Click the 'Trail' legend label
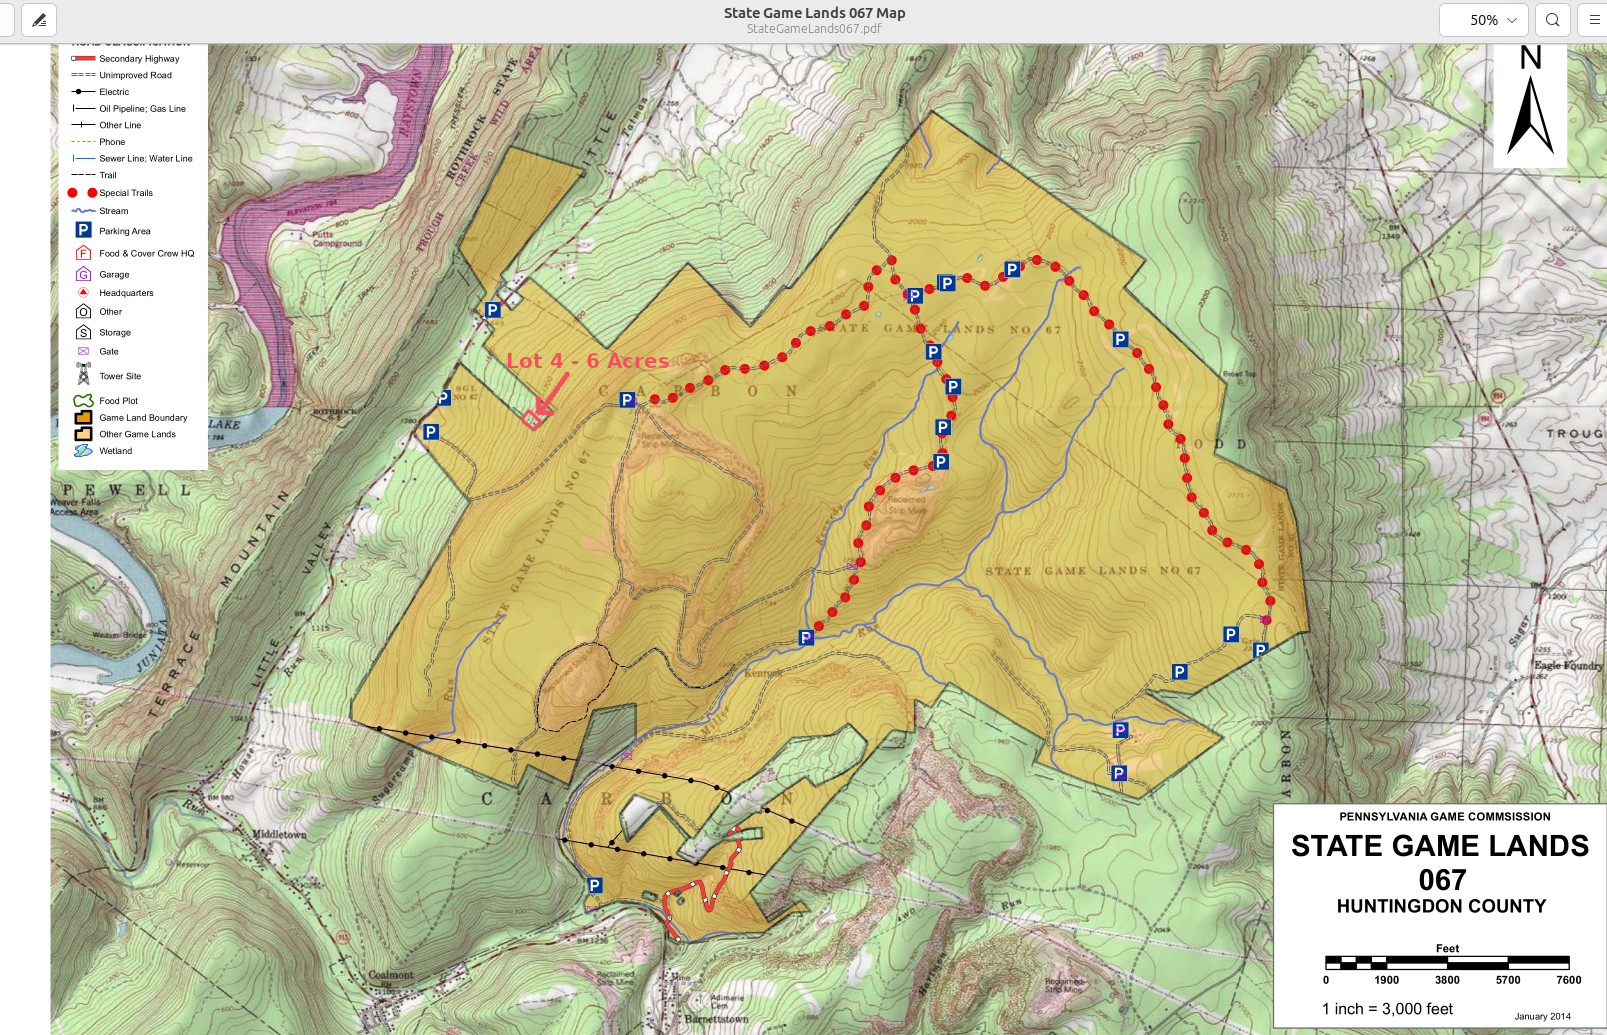 tap(108, 175)
